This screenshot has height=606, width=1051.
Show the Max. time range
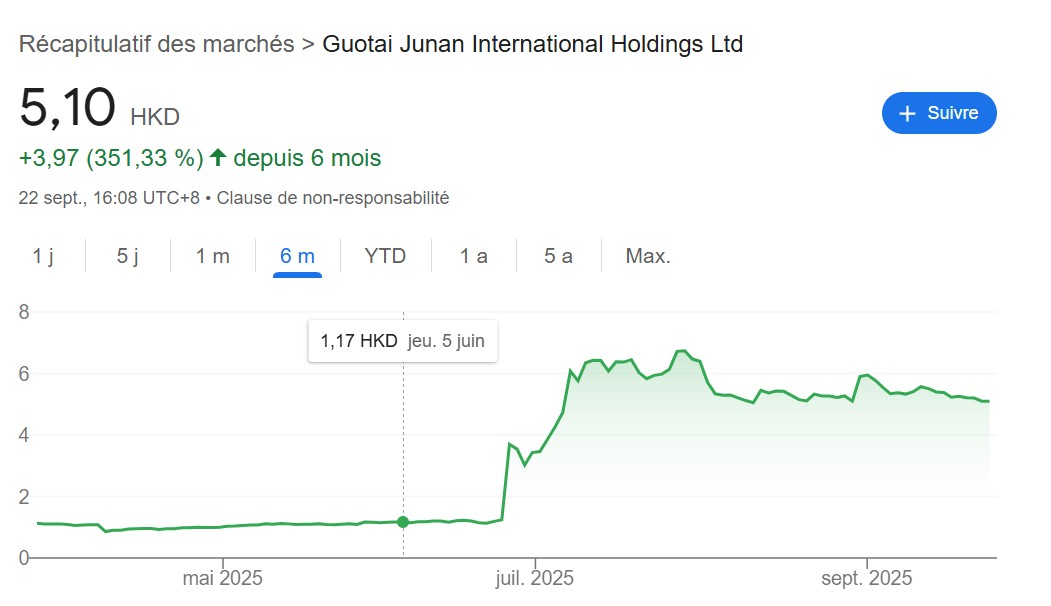(x=647, y=256)
